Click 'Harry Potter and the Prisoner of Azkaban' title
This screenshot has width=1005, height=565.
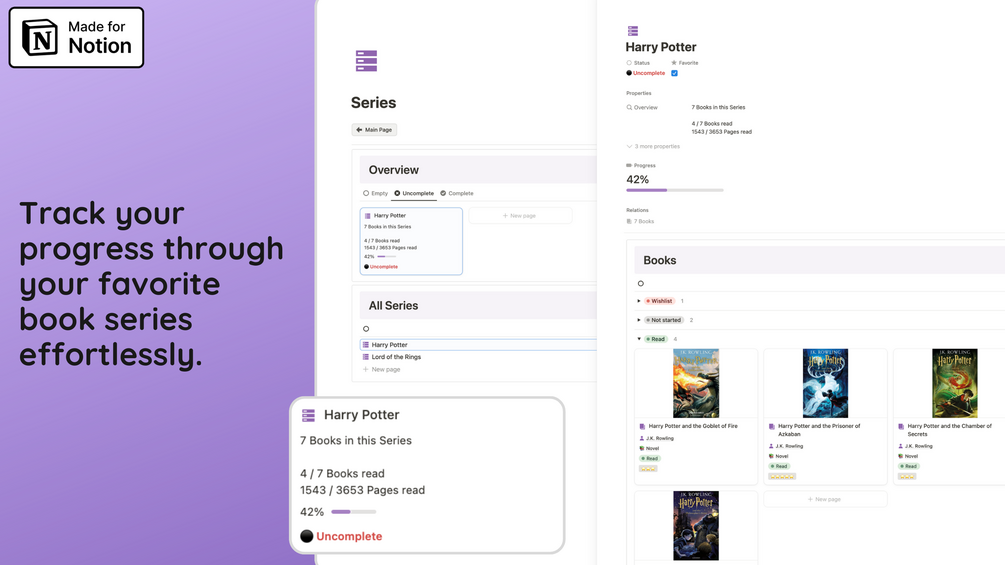point(818,430)
